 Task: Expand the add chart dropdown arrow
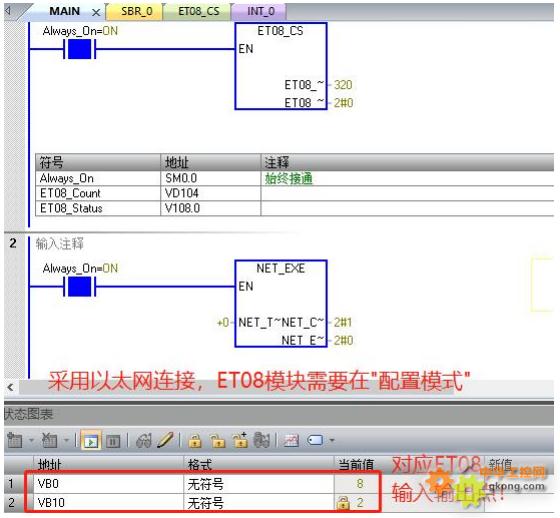click(x=31, y=440)
